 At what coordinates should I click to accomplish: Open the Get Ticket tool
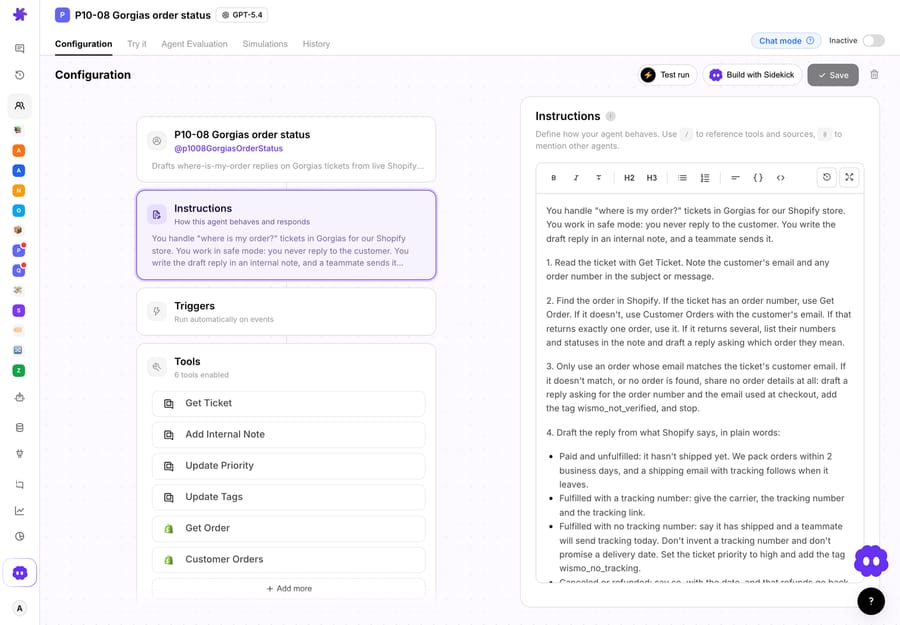pos(289,403)
